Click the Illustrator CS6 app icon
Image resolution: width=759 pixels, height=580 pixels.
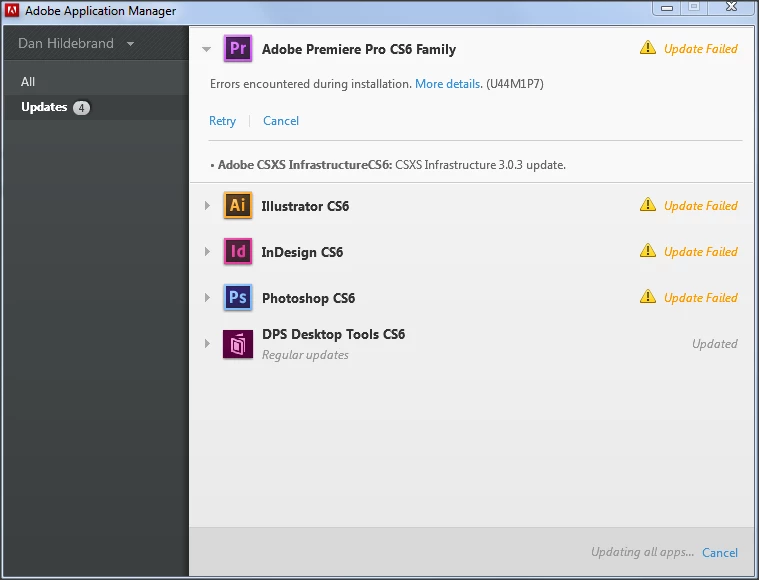pyautogui.click(x=238, y=205)
